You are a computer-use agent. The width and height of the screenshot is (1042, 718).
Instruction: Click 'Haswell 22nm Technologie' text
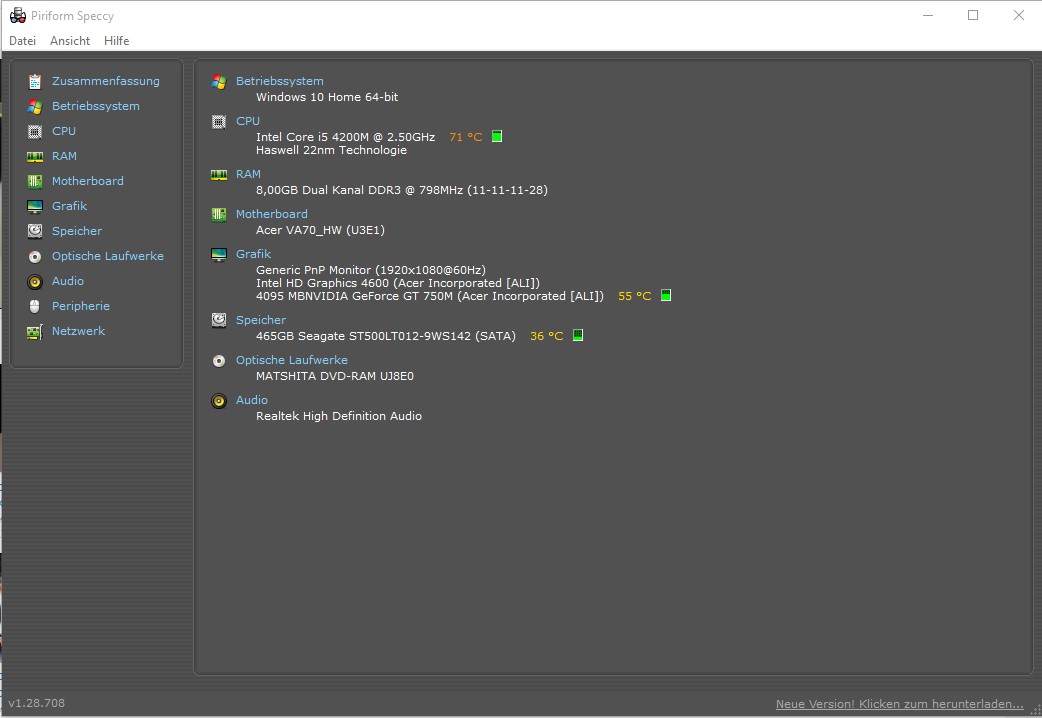(332, 150)
